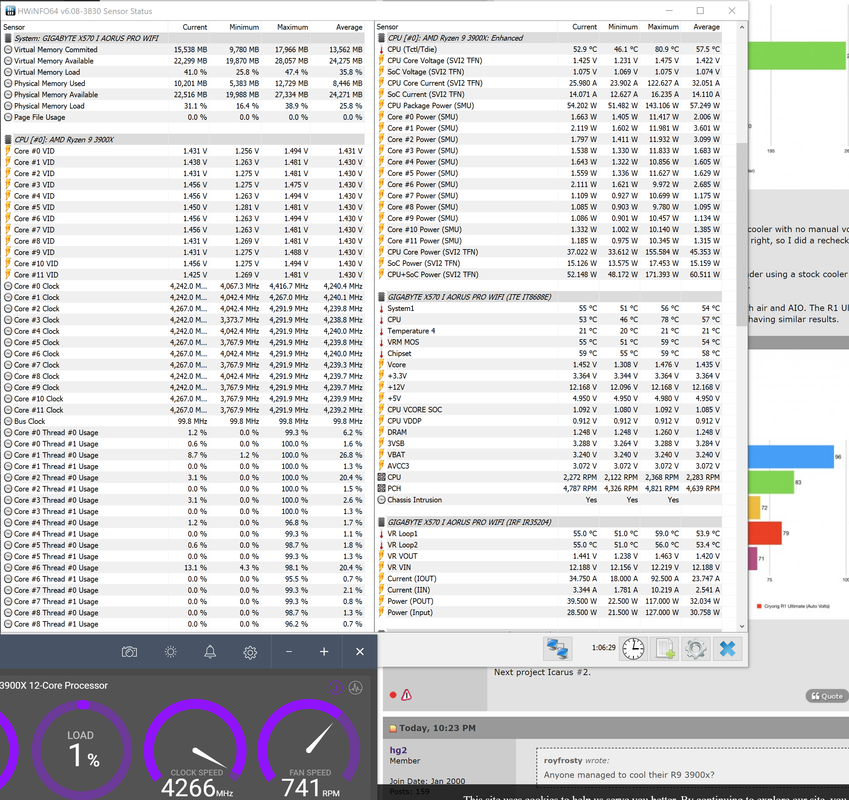Screen dimensions: 849x800
Task: Select the SoC Voltage (SVI2 TFN) row
Action: pyautogui.click(x=549, y=72)
